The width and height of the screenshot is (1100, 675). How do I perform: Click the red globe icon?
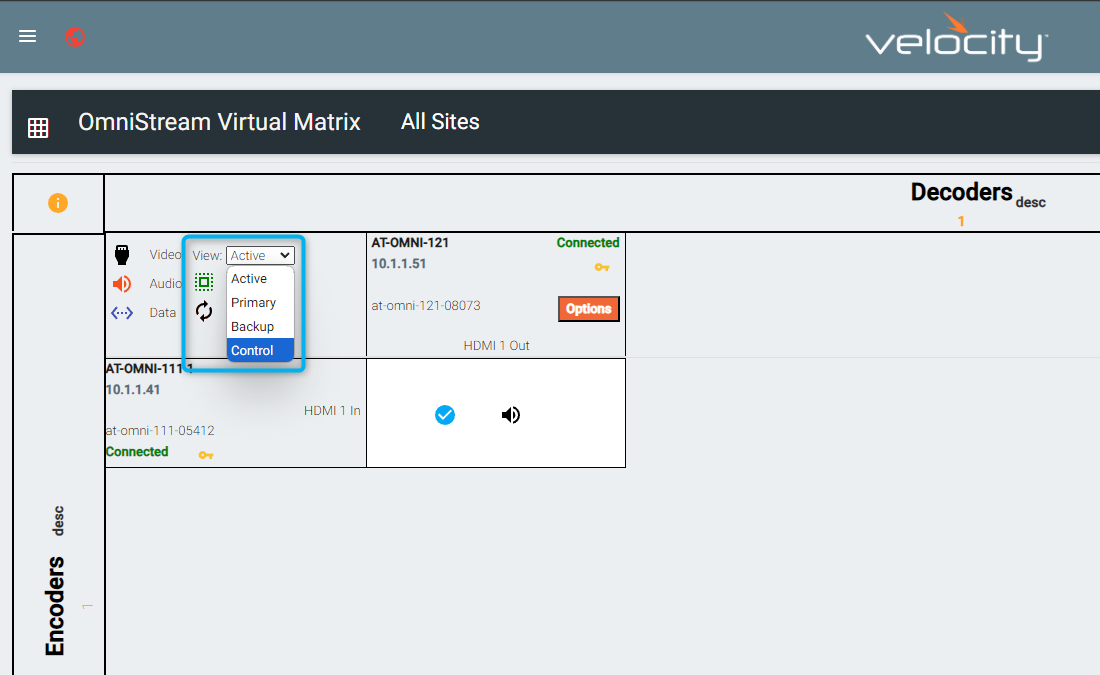click(75, 36)
